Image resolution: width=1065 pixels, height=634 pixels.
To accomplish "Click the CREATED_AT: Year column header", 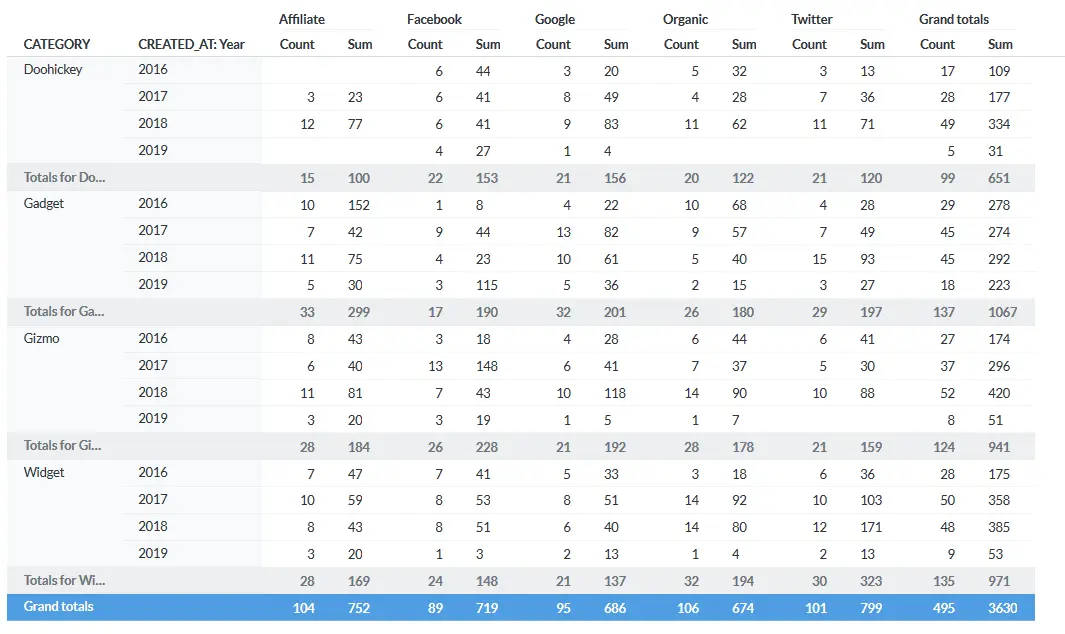I will pyautogui.click(x=191, y=44).
